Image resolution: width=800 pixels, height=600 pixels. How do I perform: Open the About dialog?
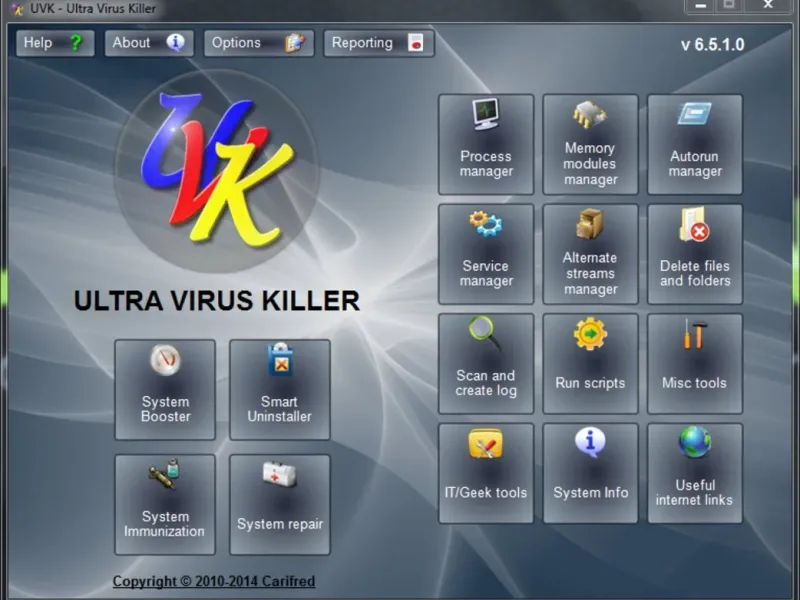pyautogui.click(x=149, y=43)
